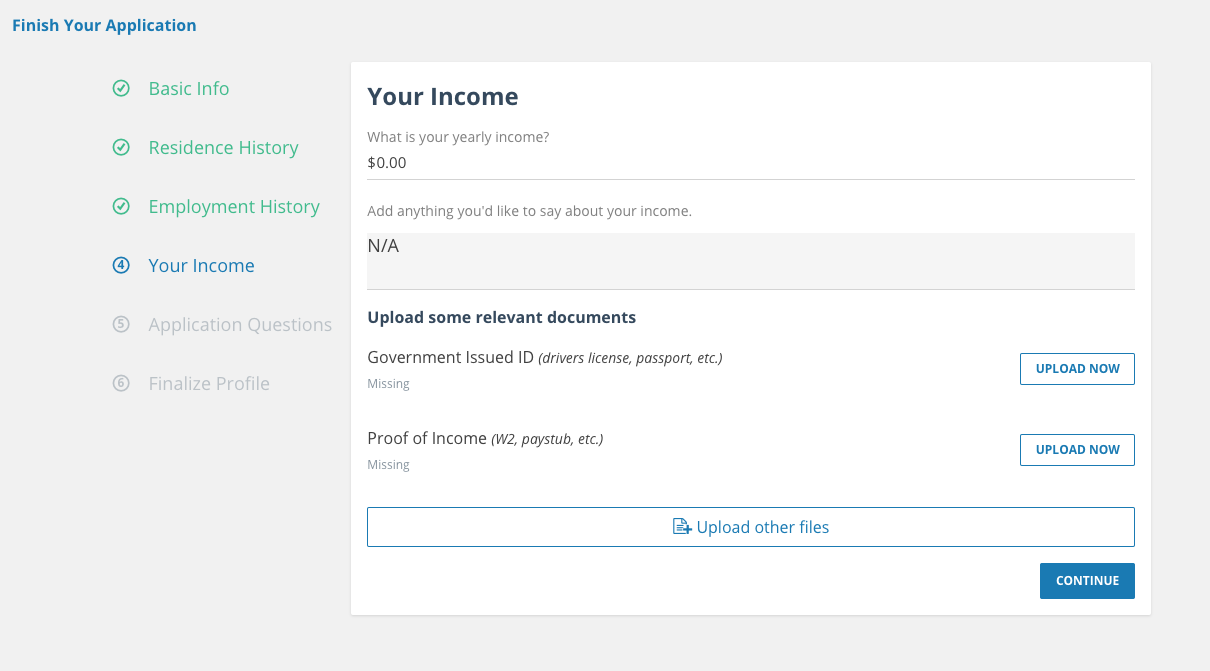
Task: Focus the yearly income field
Action: [x=750, y=163]
